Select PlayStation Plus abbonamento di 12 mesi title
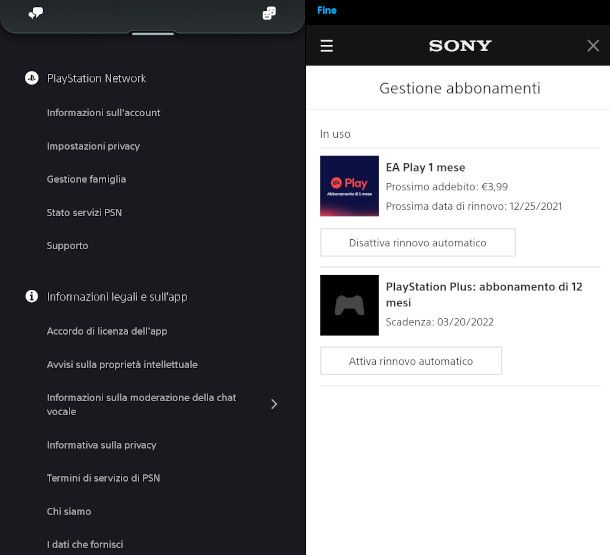Screen dimensions: 610x555 (x=484, y=295)
